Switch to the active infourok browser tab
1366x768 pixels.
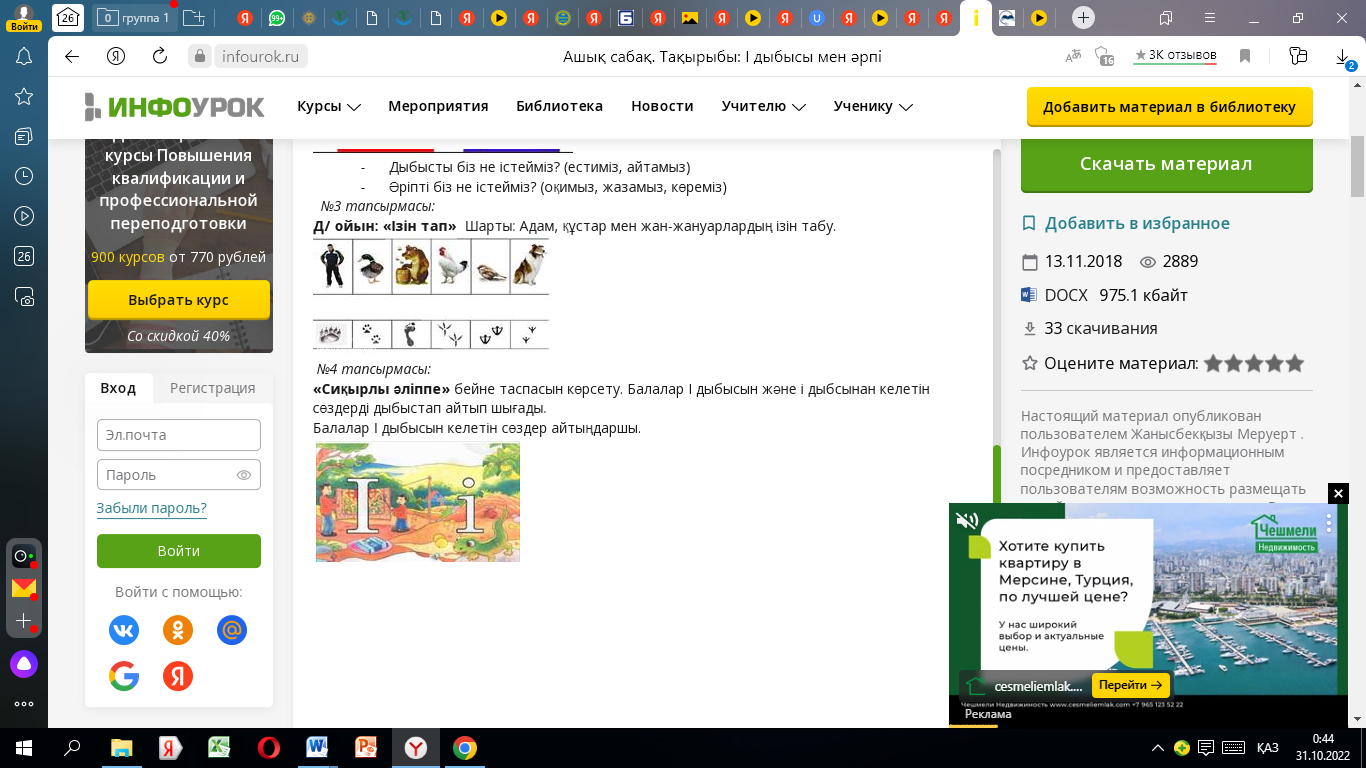pyautogui.click(x=974, y=18)
